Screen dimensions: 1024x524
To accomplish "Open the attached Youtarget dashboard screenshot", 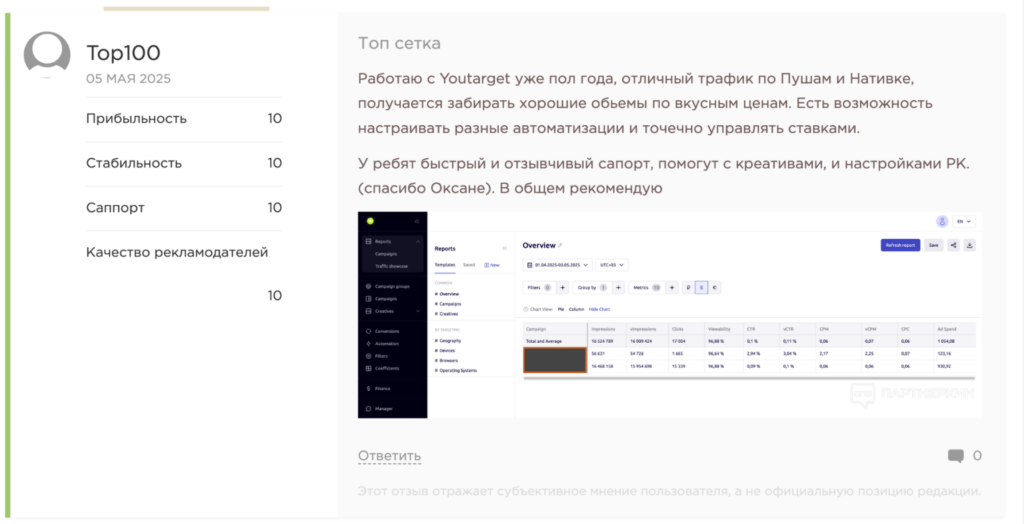I will [x=669, y=315].
